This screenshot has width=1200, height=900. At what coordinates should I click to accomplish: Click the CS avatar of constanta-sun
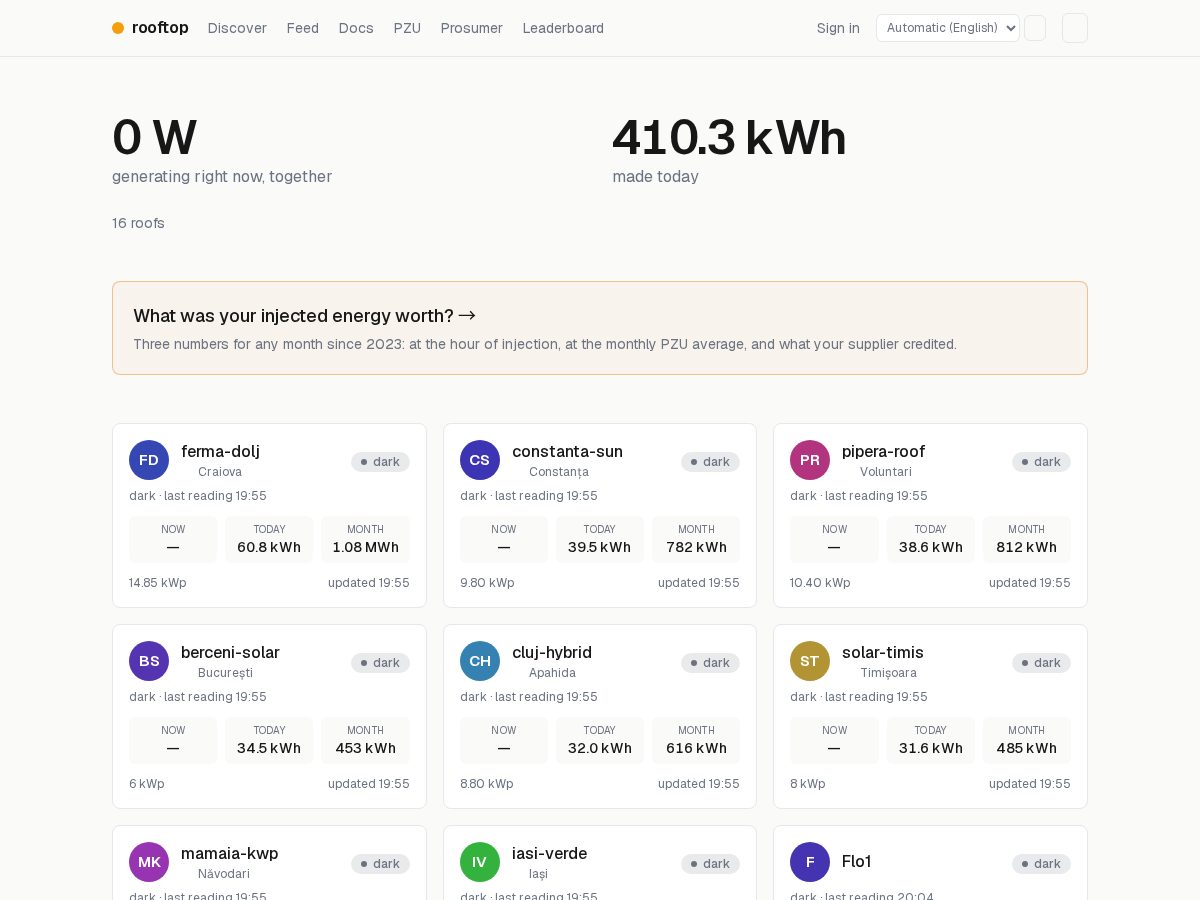pos(480,460)
